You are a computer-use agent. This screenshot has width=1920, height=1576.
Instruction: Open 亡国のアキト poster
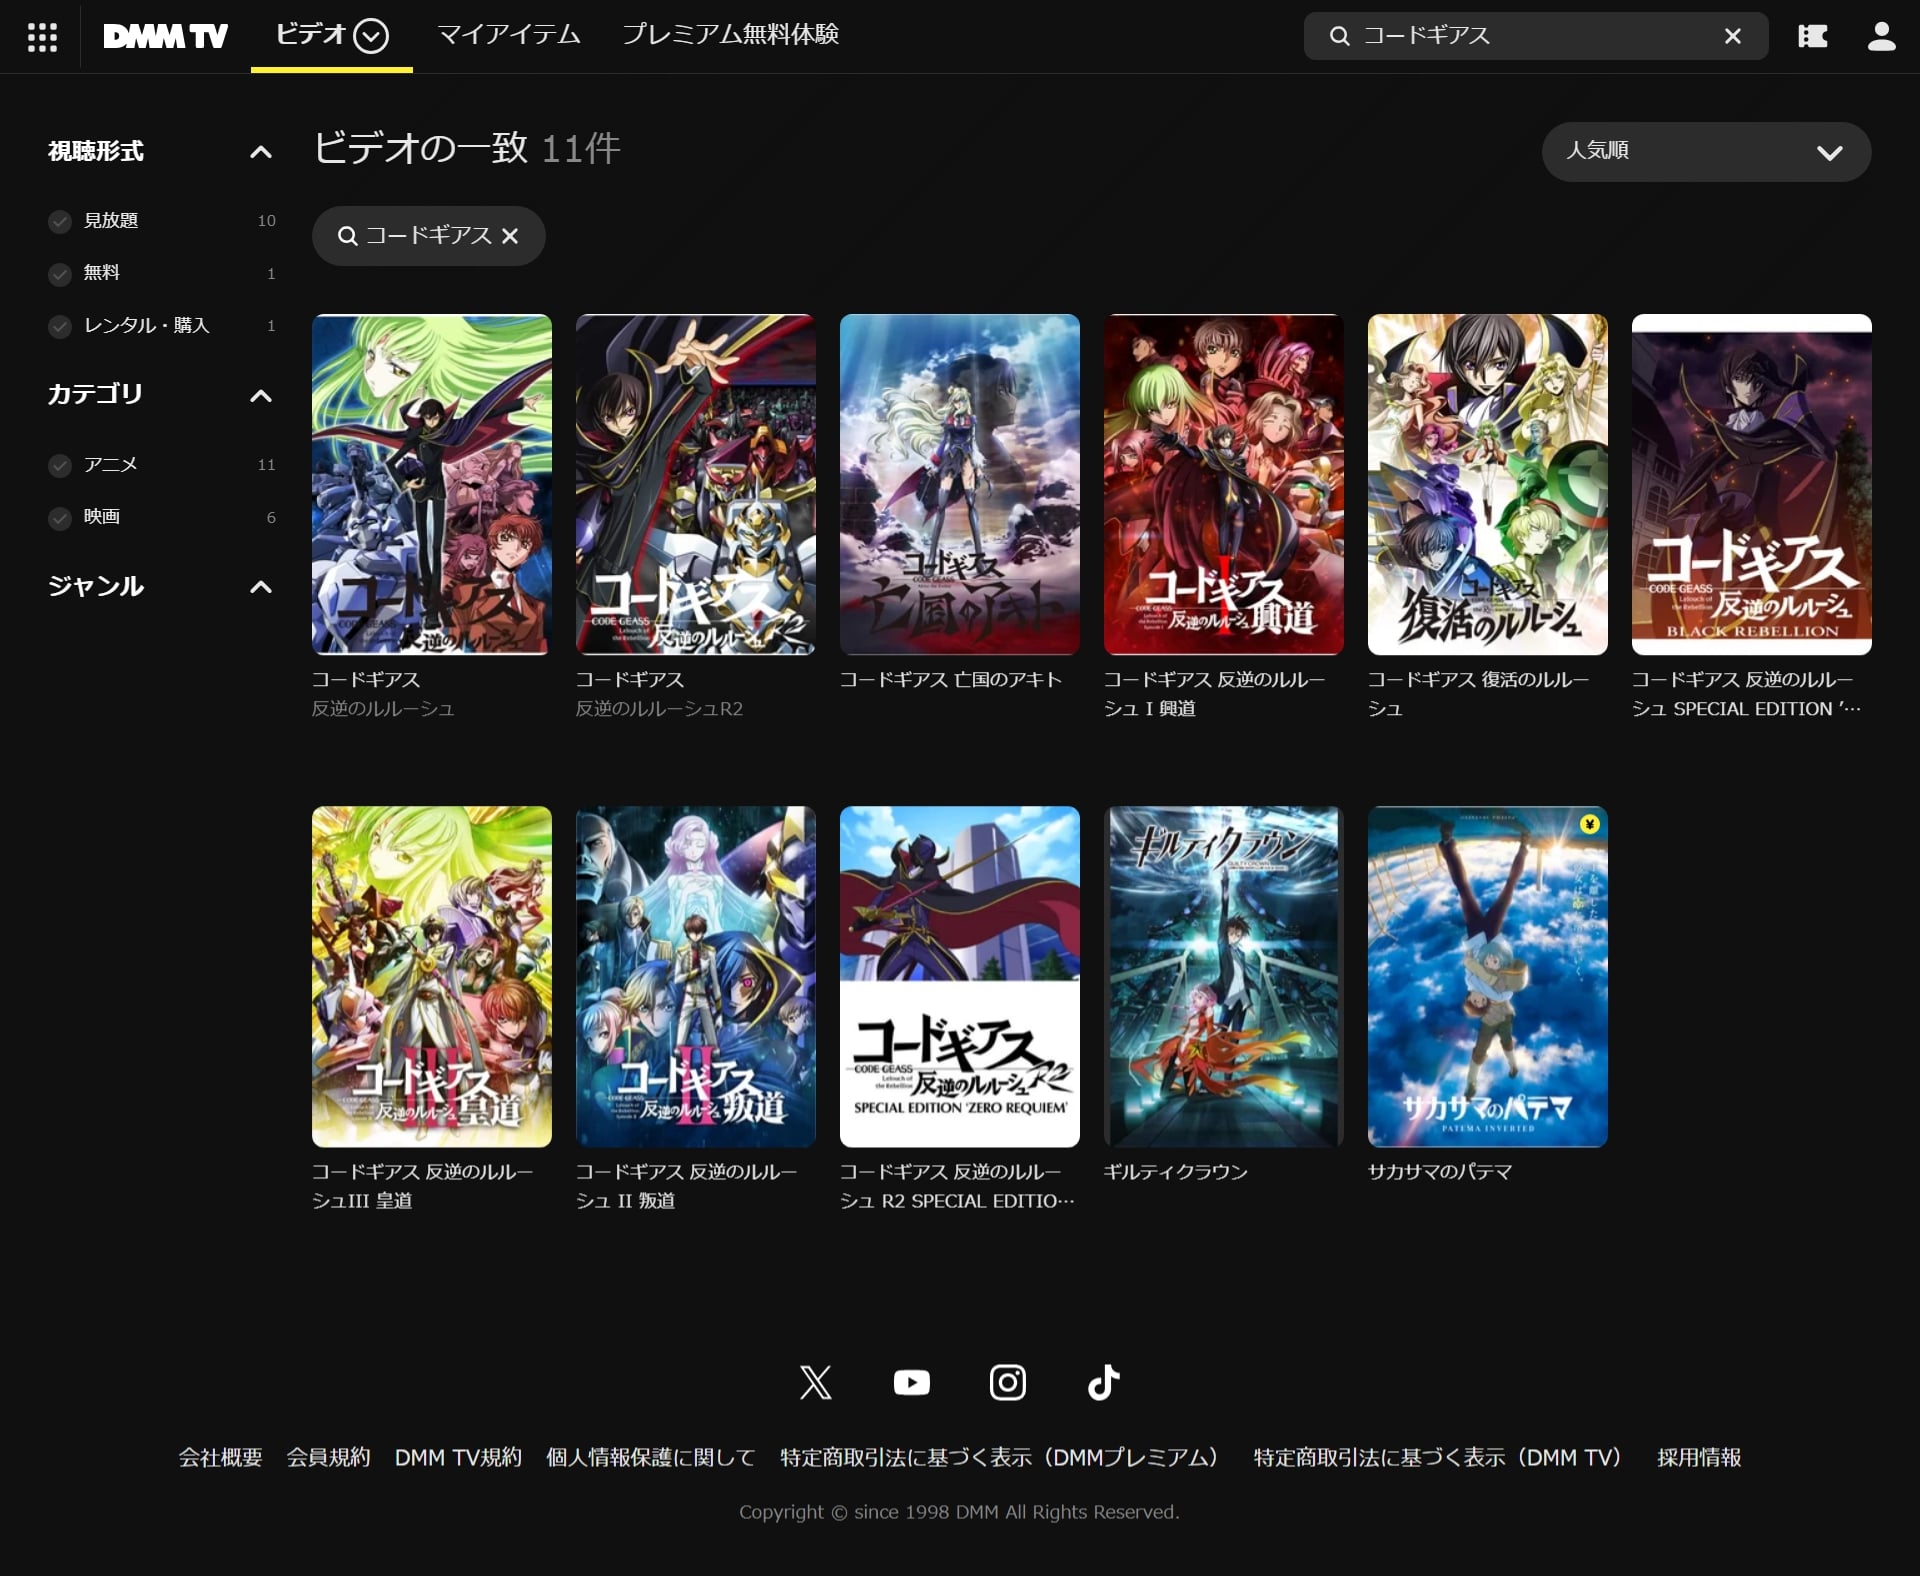[960, 485]
